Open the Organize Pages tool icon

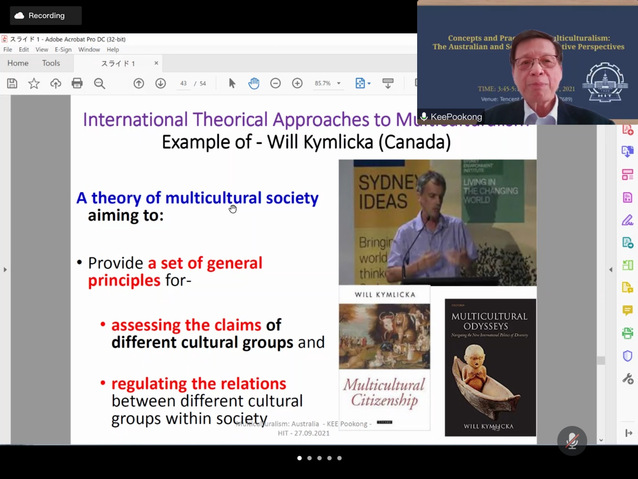627,175
